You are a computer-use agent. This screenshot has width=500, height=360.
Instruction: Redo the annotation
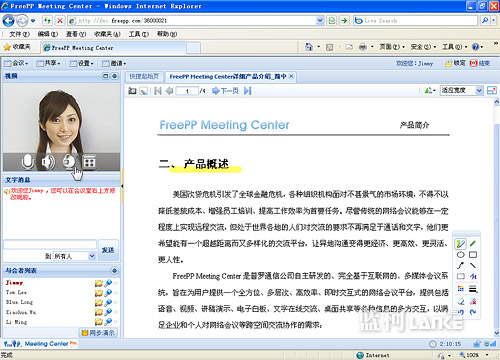473,312
